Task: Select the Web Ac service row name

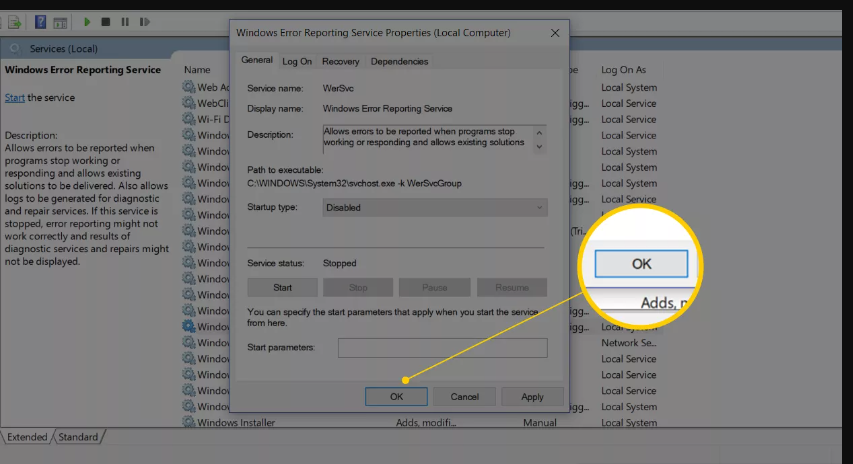Action: pyautogui.click(x=213, y=87)
